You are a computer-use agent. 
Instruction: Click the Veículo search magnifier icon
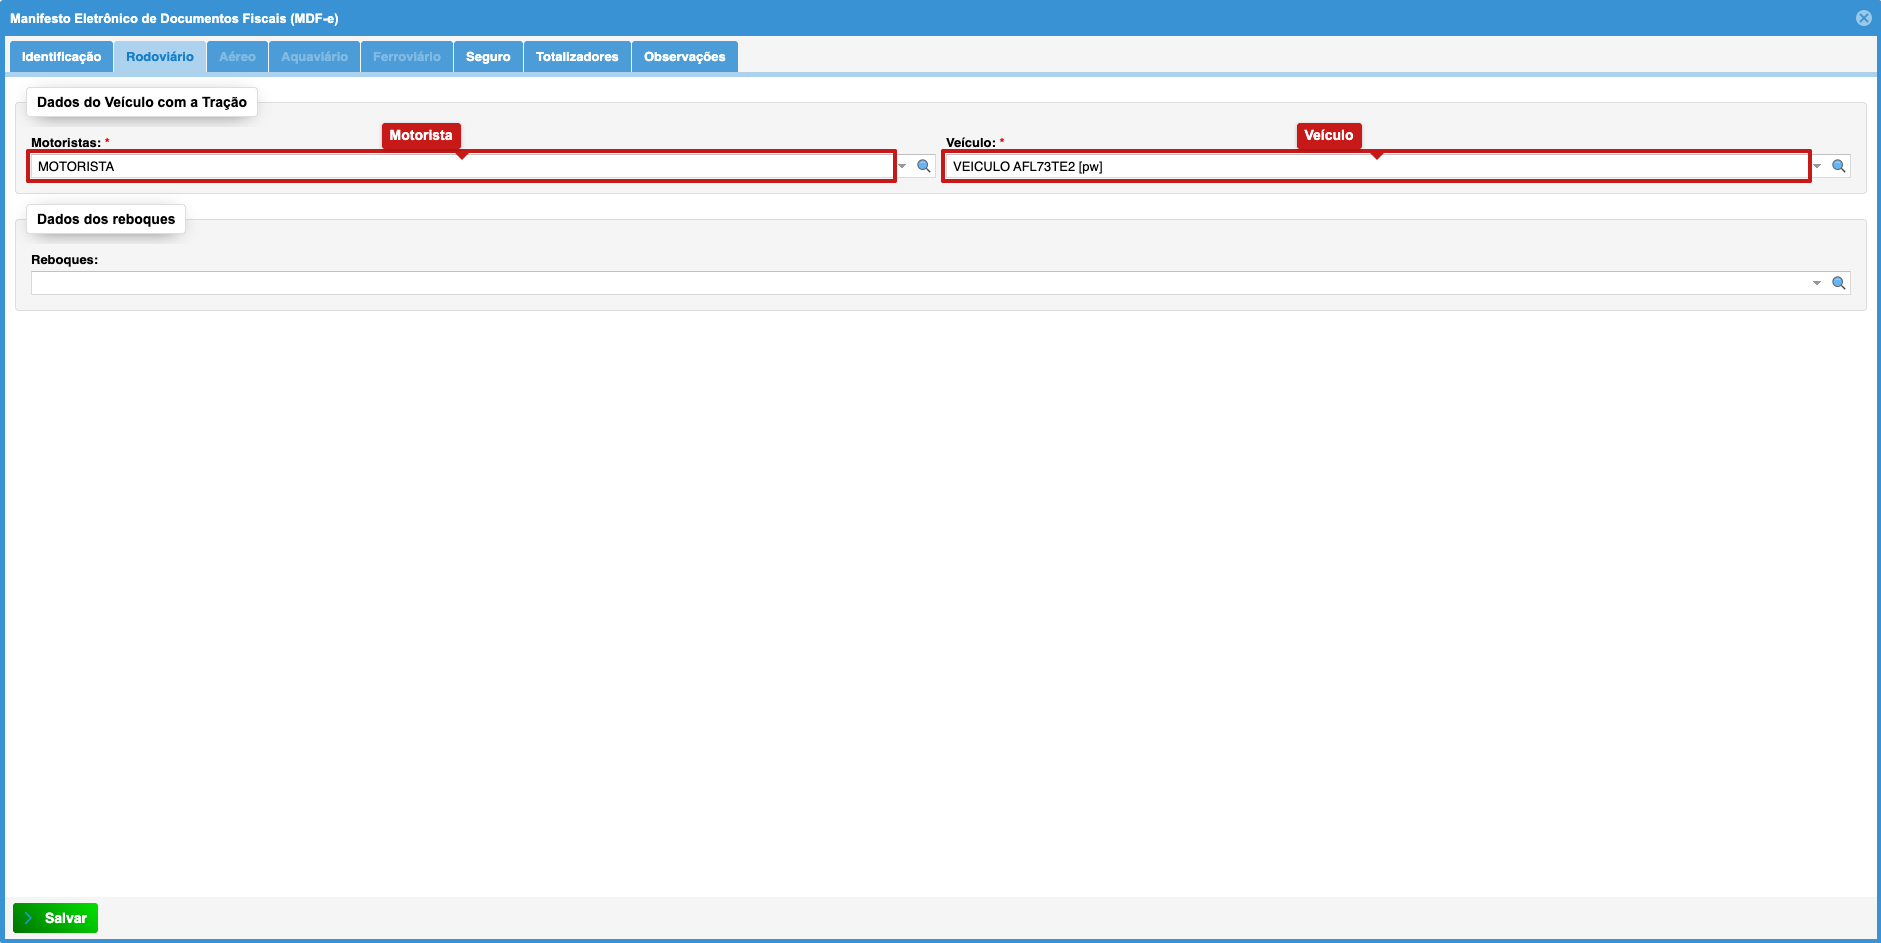(1839, 166)
